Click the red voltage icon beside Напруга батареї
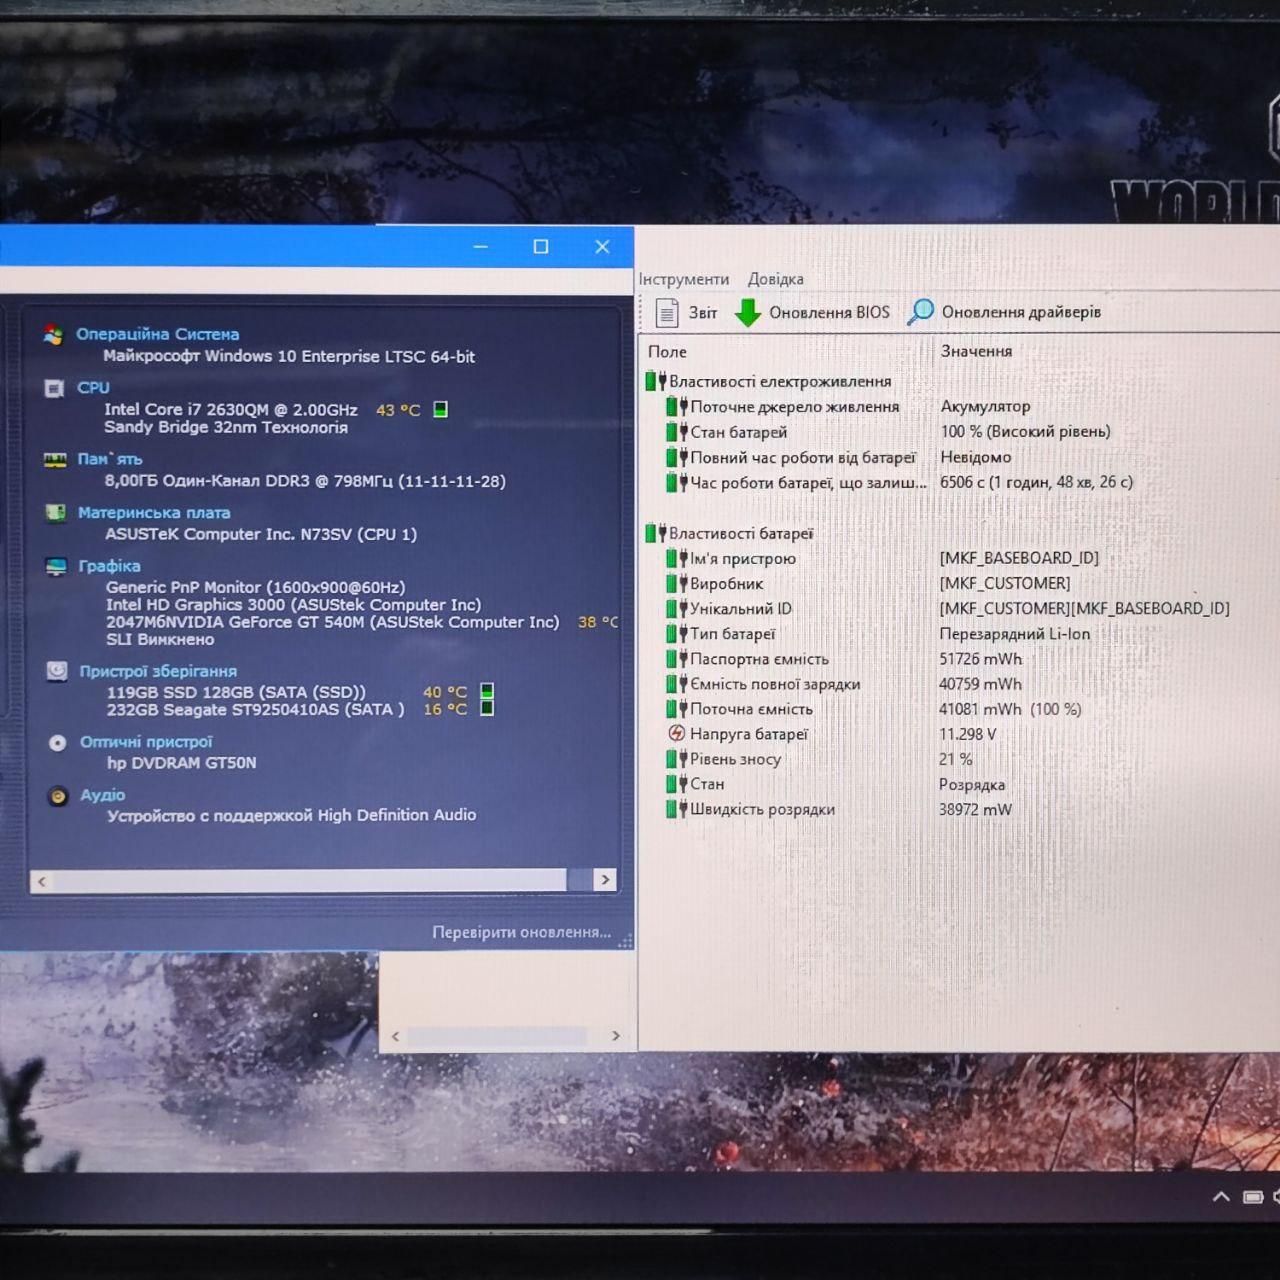The image size is (1280, 1280). [677, 734]
